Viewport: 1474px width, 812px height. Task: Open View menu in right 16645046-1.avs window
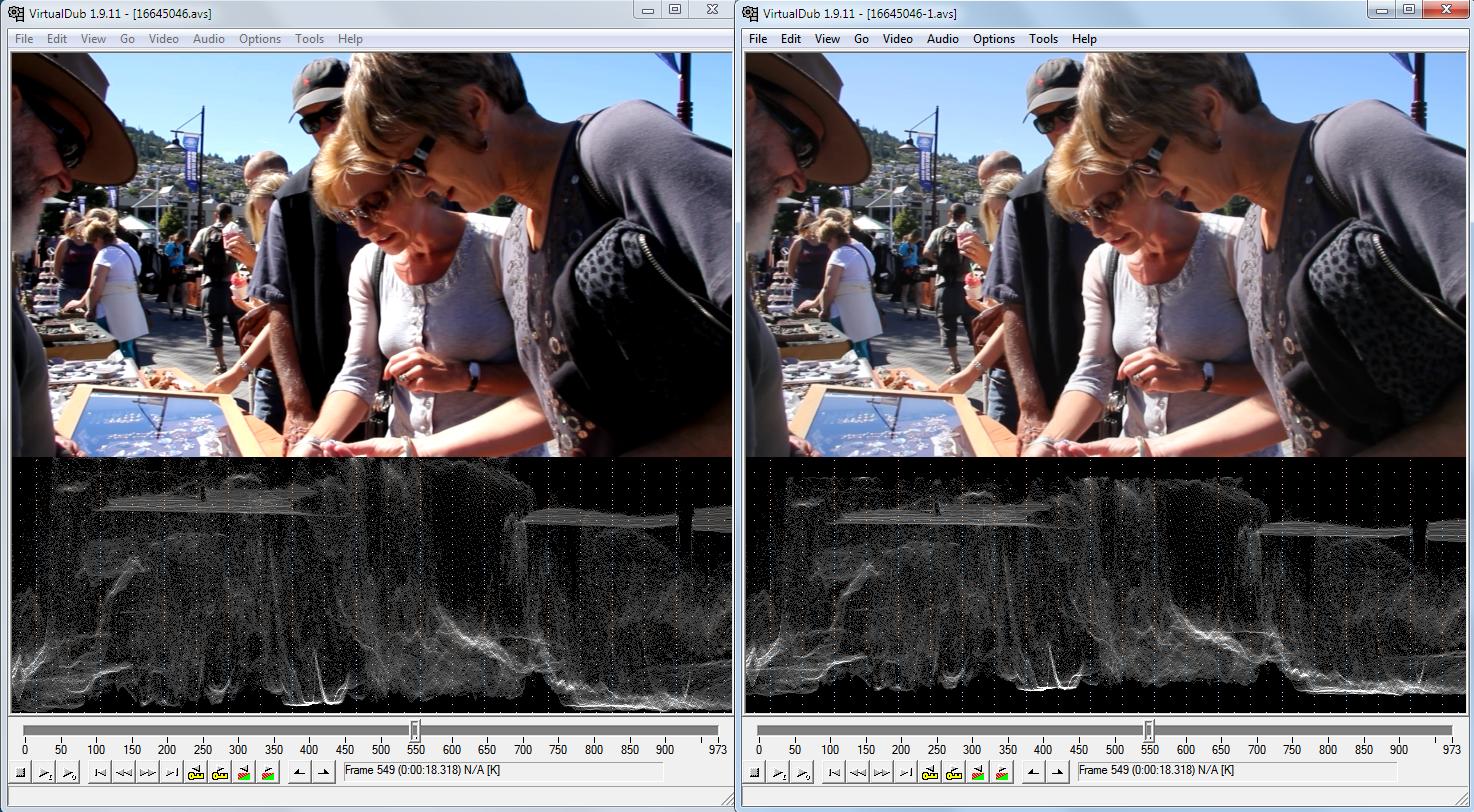click(827, 39)
